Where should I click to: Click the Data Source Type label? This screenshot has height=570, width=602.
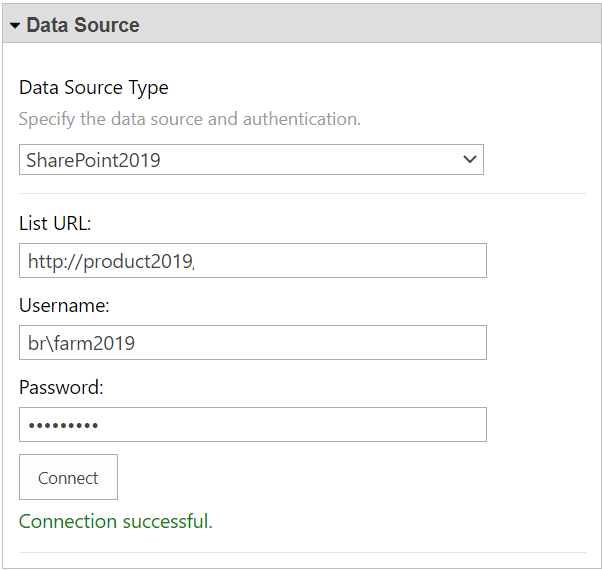tap(94, 88)
